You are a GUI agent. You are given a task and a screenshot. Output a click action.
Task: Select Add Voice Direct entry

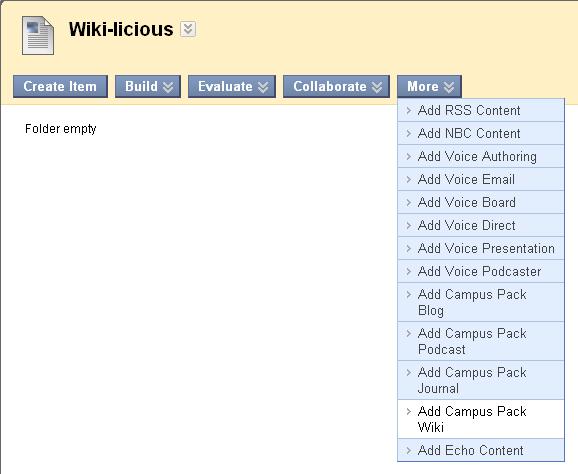(x=481, y=225)
